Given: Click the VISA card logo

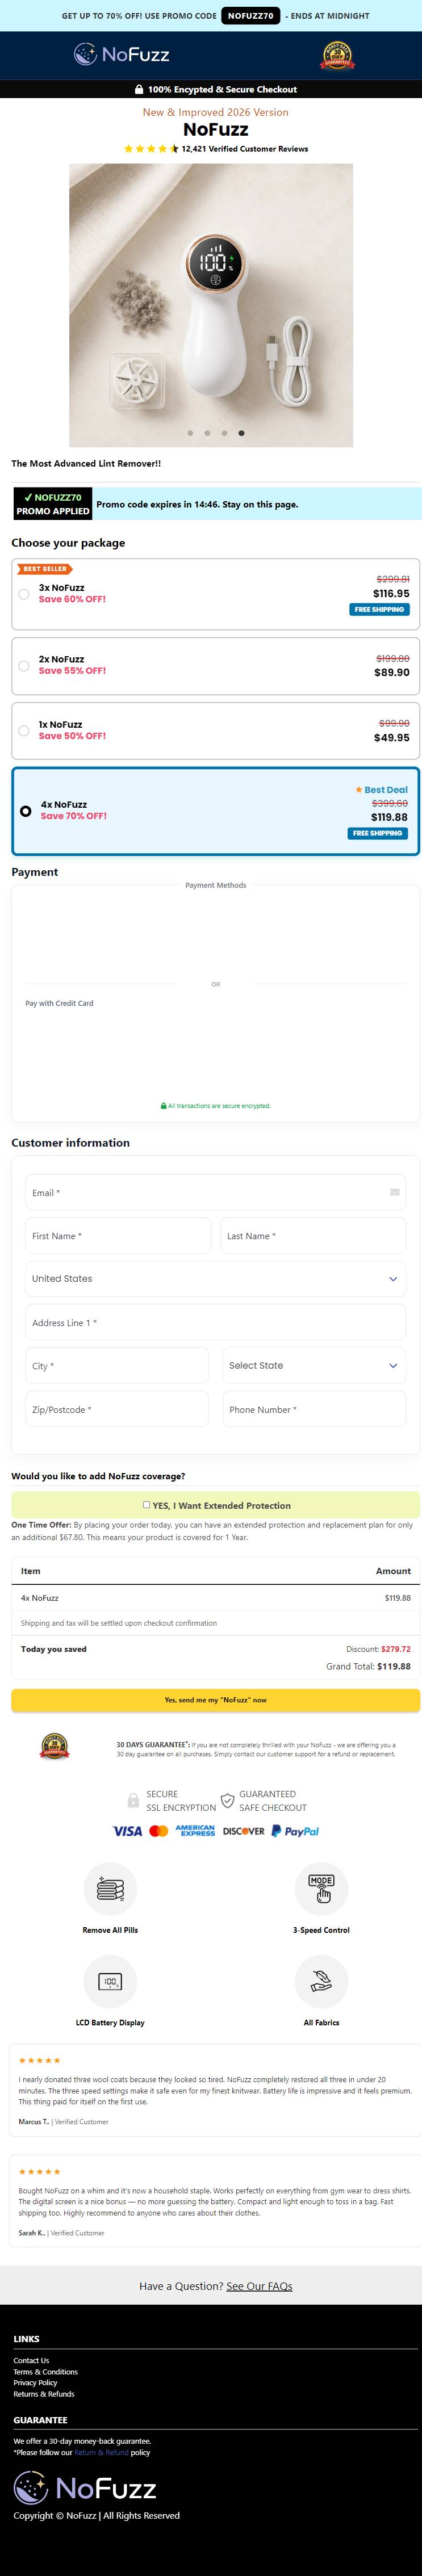Looking at the screenshot, I should [127, 1831].
